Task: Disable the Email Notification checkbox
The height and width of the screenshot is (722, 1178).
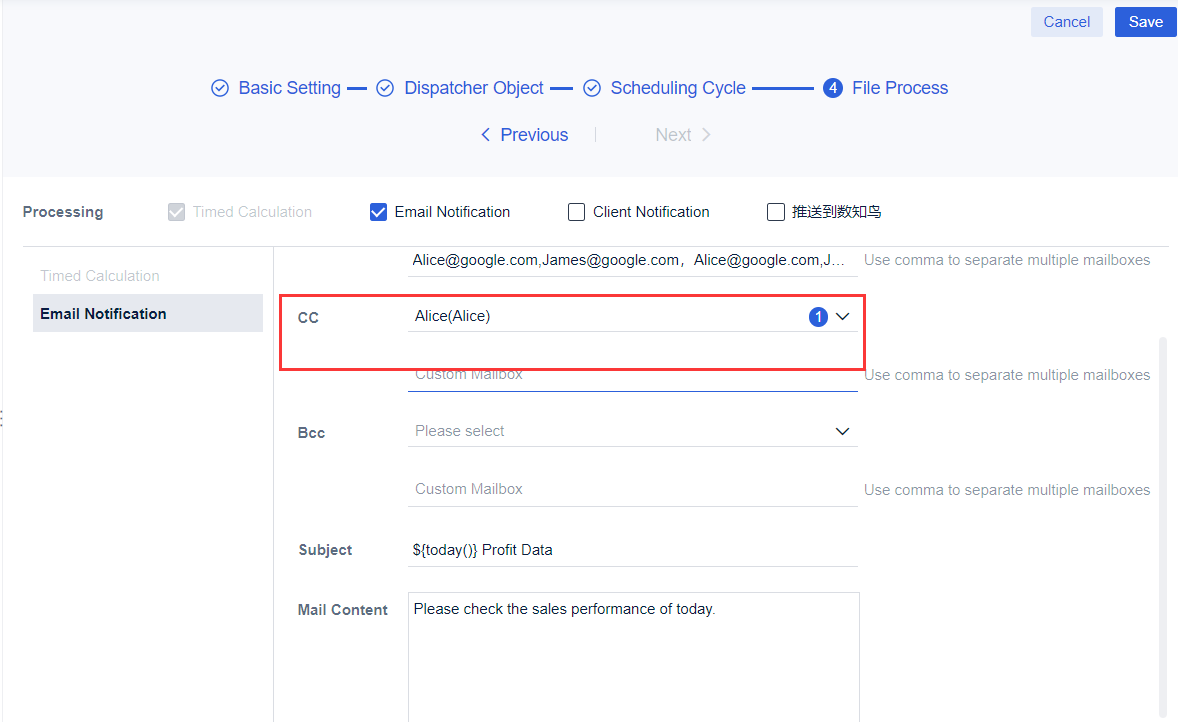Action: (x=378, y=211)
